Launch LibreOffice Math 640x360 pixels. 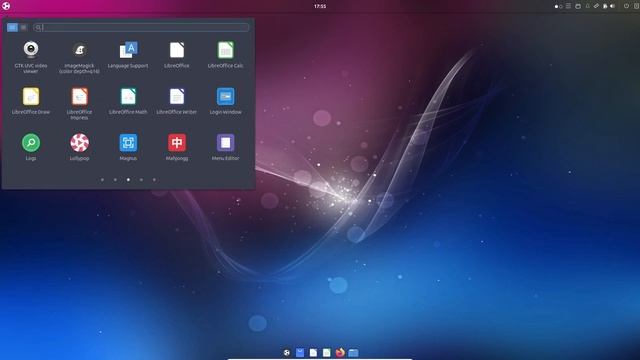(x=128, y=101)
